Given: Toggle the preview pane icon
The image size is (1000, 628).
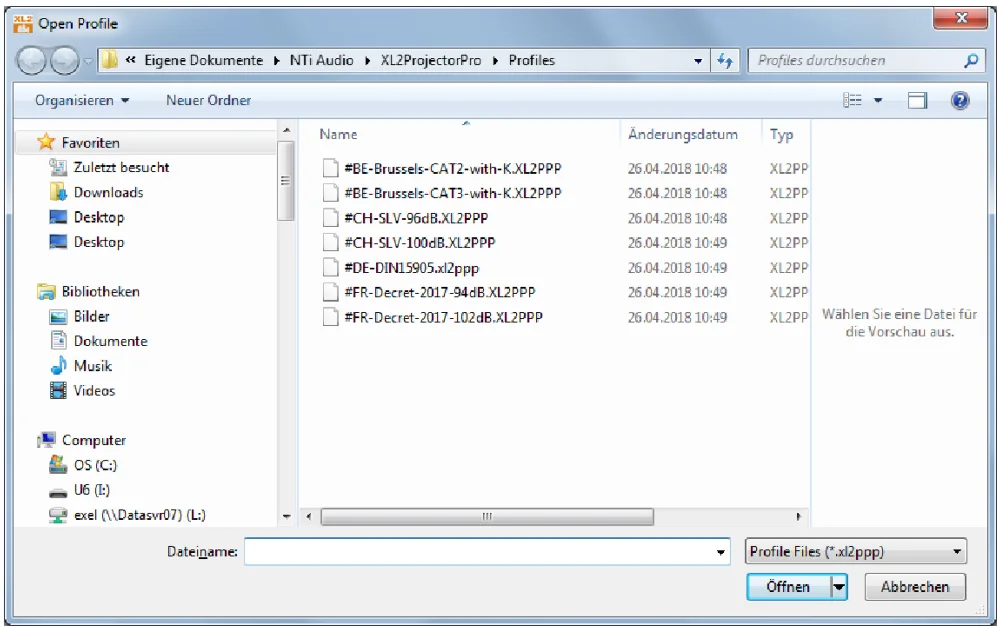Looking at the screenshot, I should (x=917, y=100).
